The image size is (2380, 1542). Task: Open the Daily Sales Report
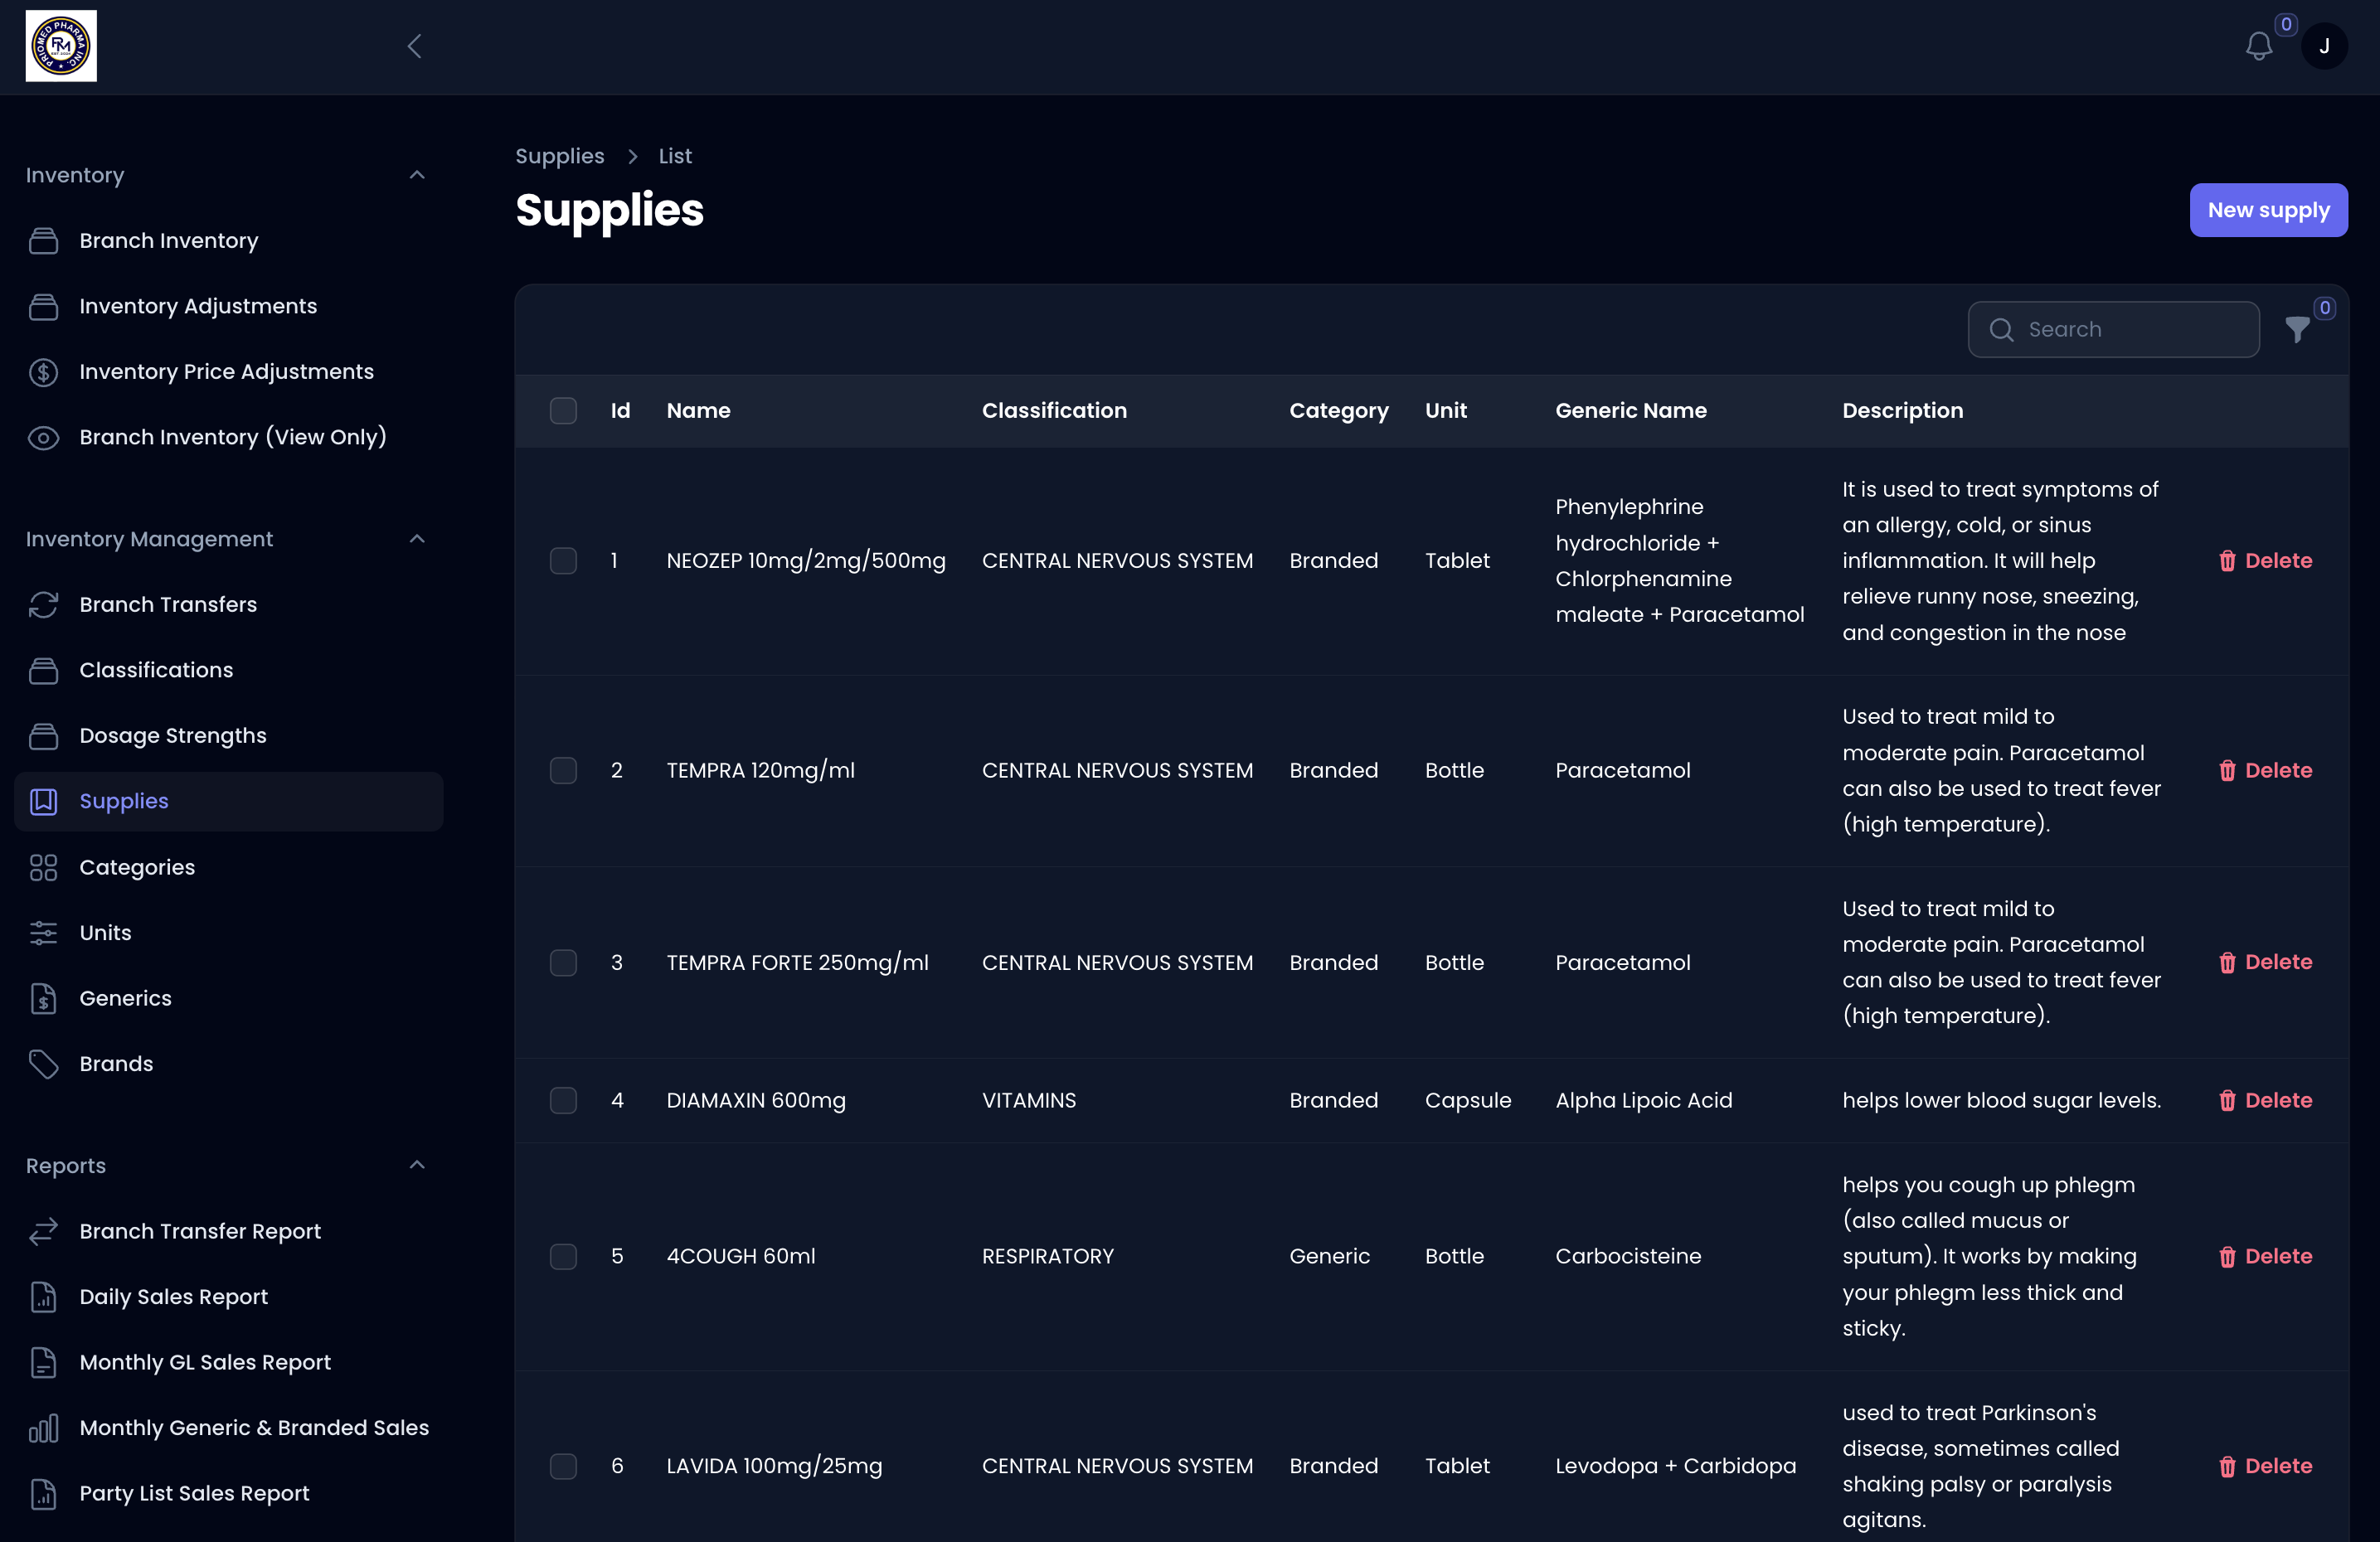(173, 1297)
